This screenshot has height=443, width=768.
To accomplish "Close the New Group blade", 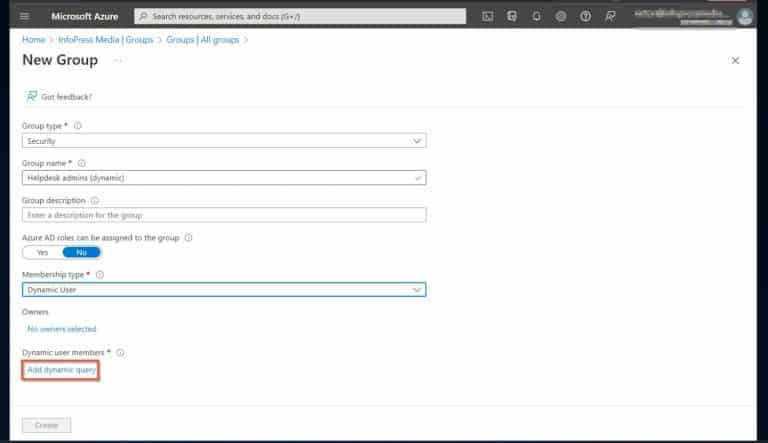I will pyautogui.click(x=735, y=60).
